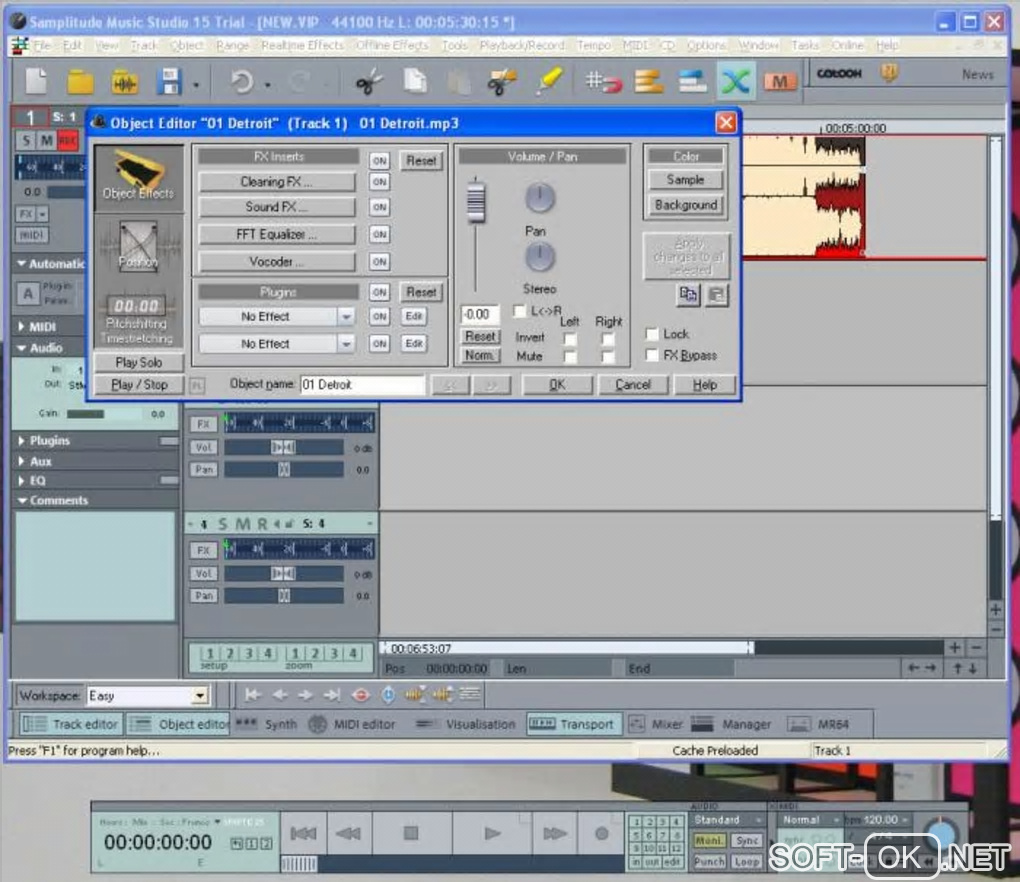Open the Offline Effects menu
This screenshot has height=882, width=1020.
click(392, 46)
